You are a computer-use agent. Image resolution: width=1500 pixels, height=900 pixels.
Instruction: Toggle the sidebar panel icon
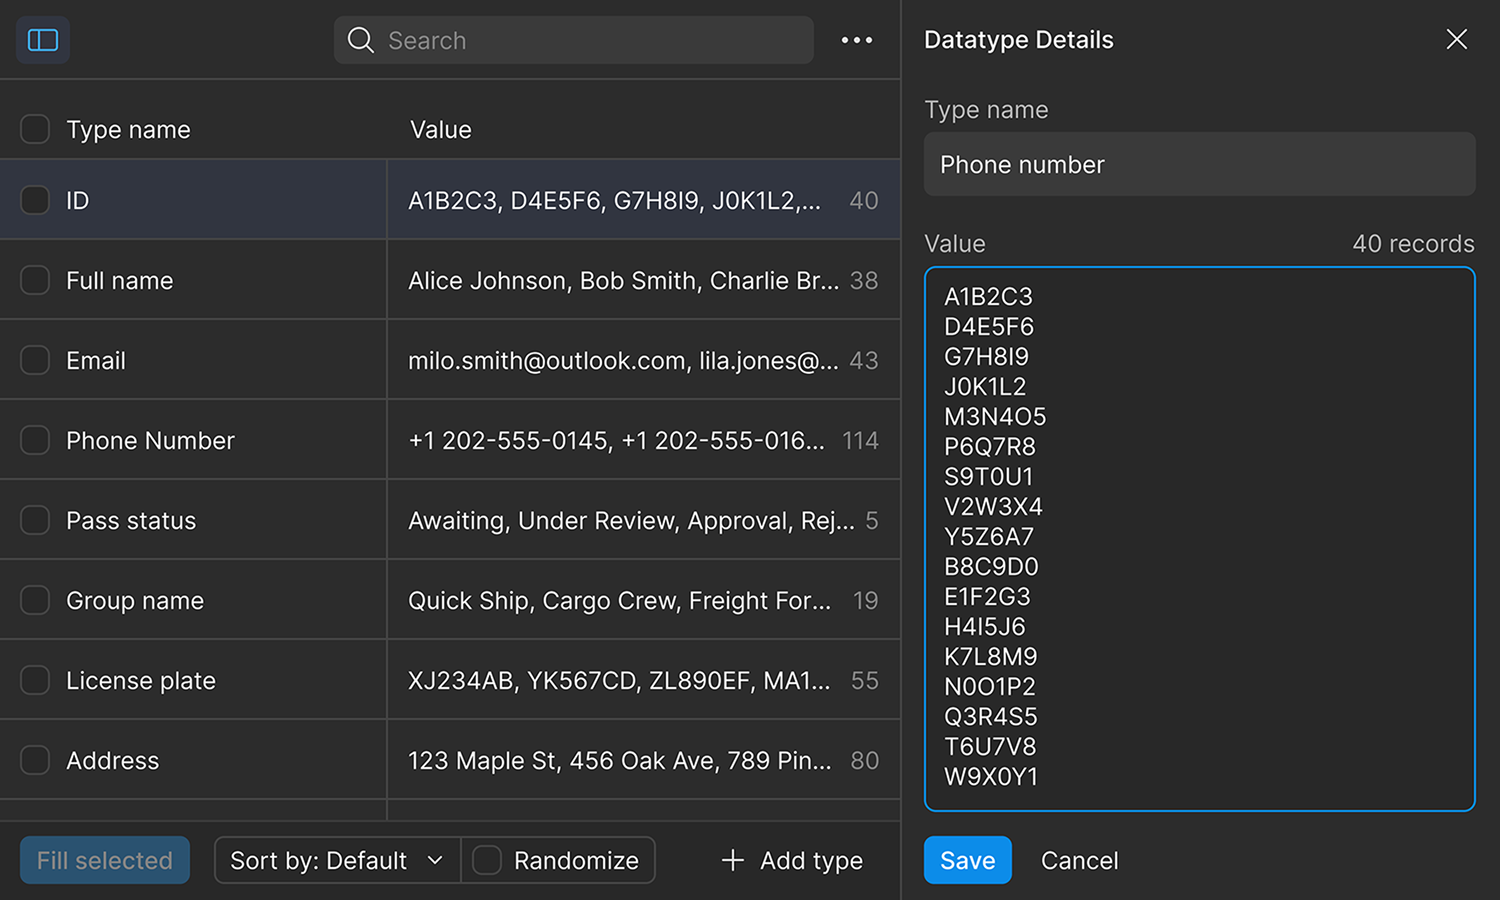pos(43,40)
